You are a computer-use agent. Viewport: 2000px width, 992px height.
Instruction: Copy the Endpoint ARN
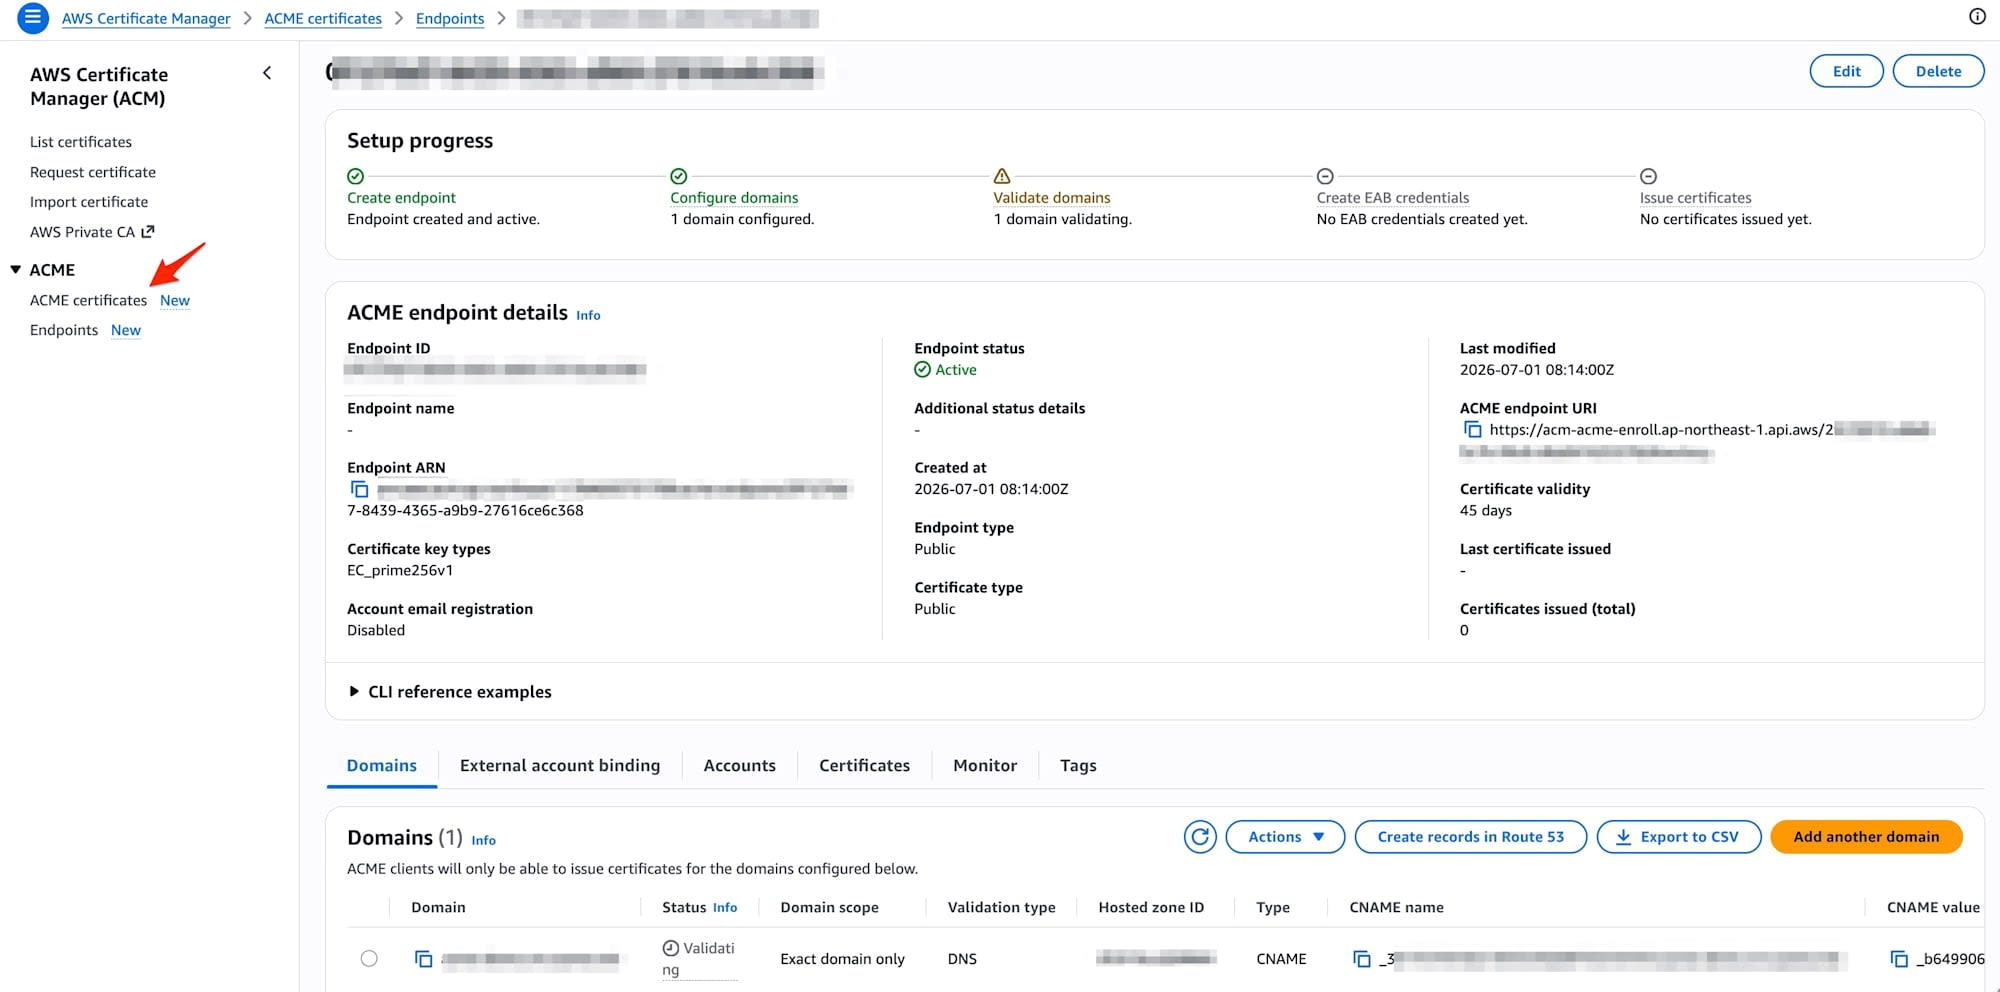(x=360, y=489)
